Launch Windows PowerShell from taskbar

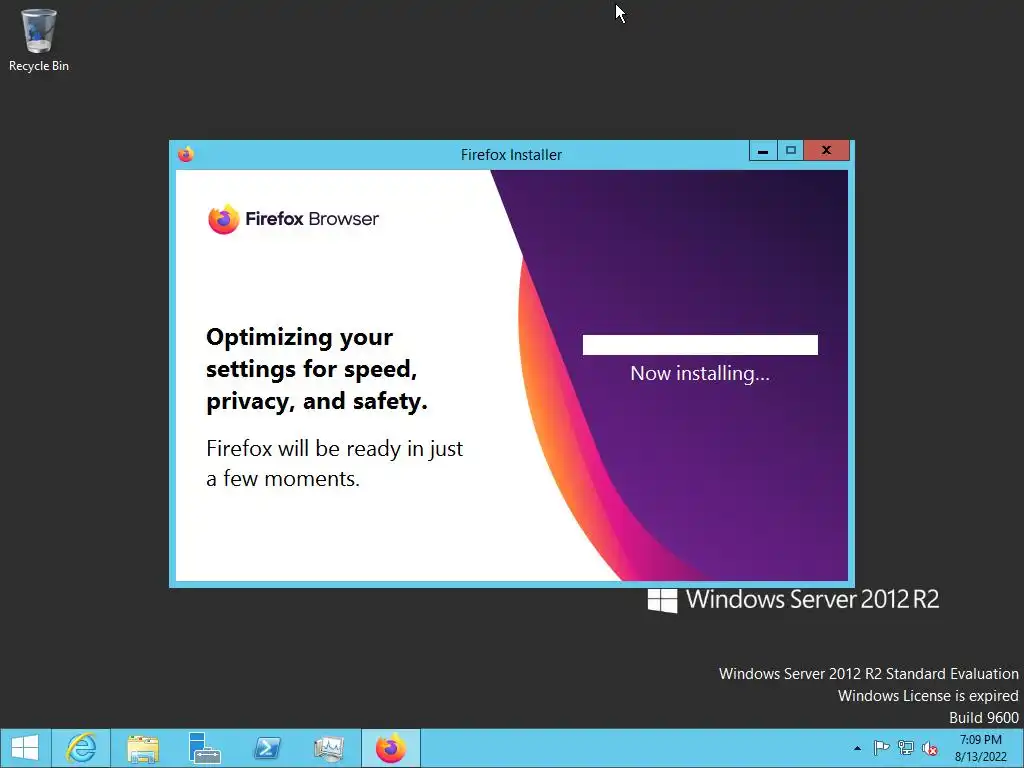point(266,748)
